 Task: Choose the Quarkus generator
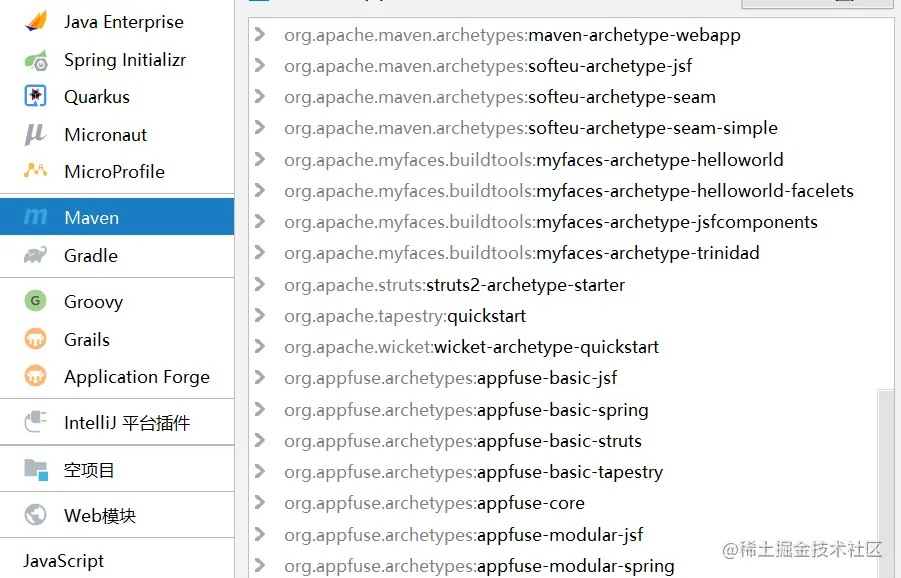pyautogui.click(x=117, y=97)
